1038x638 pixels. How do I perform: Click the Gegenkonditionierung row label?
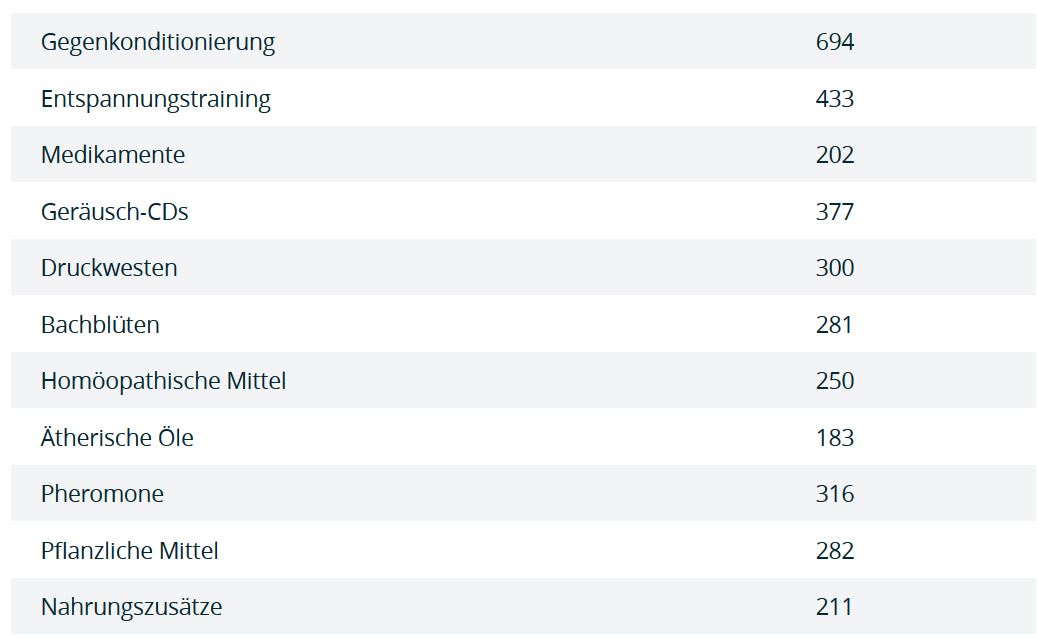[158, 42]
